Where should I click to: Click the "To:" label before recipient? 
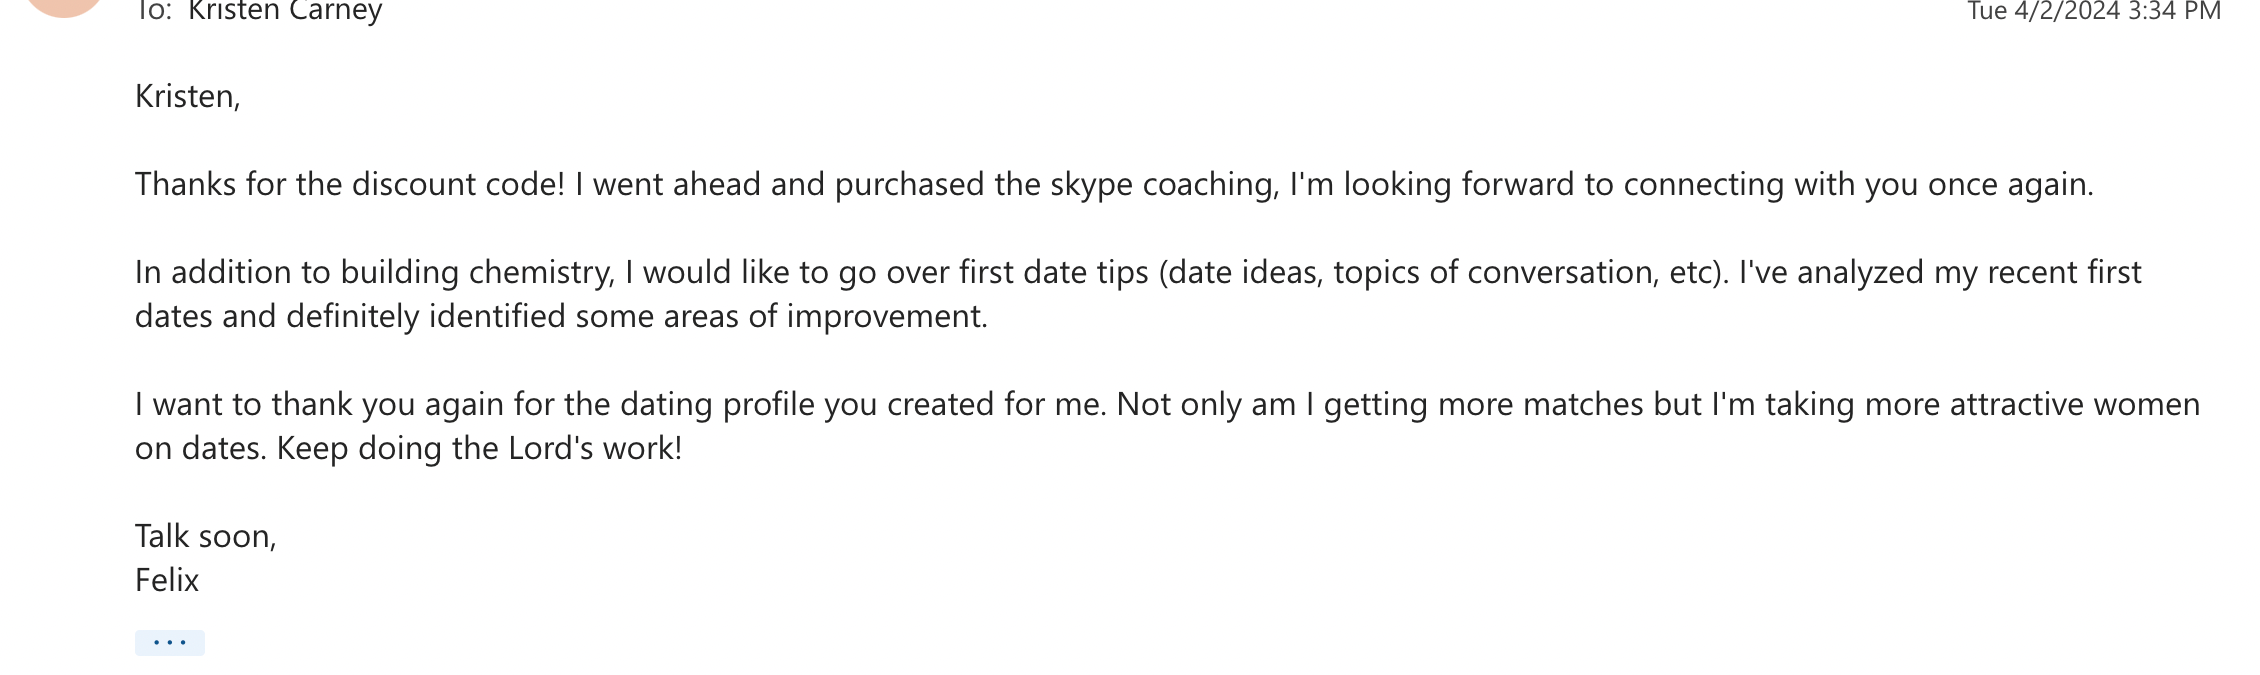(154, 12)
